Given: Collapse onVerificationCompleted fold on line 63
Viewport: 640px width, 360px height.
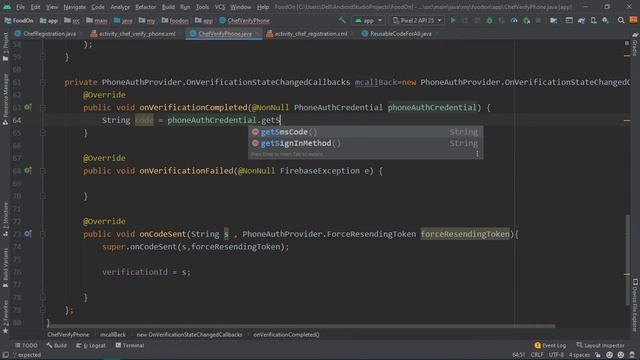Looking at the screenshot, I should [43, 107].
